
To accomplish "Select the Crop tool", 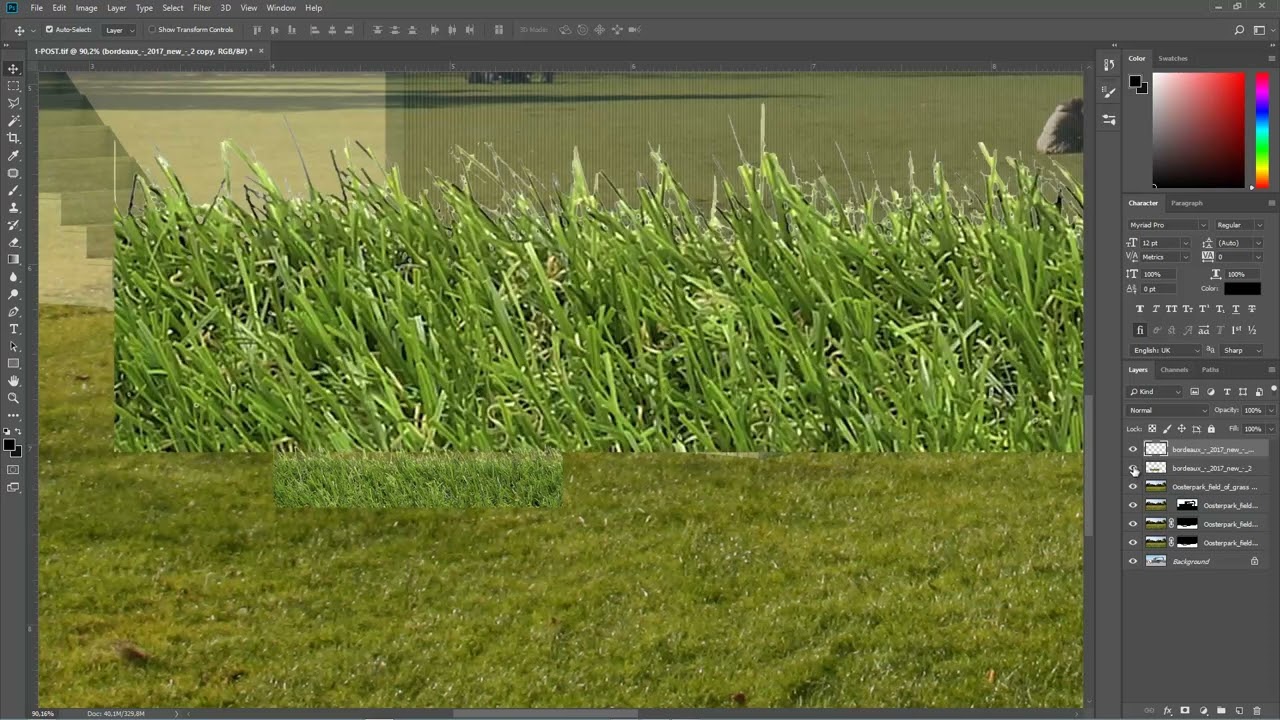I will (x=13, y=138).
